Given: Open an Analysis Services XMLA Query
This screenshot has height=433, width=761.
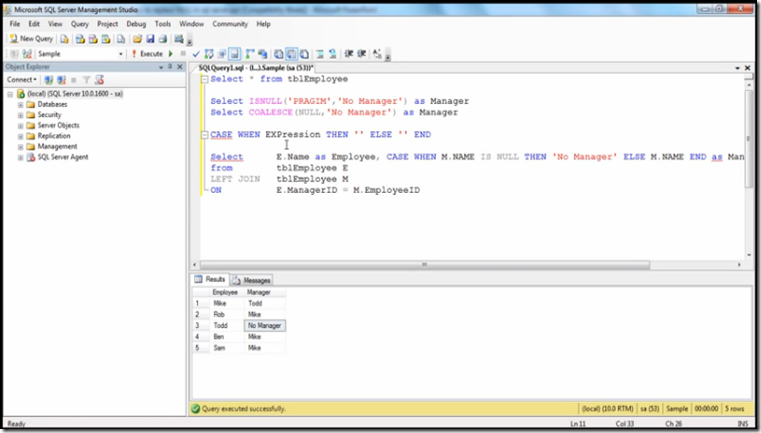Looking at the screenshot, I should 105,39.
